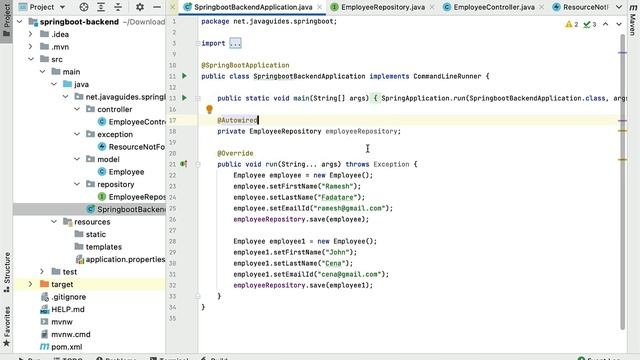640x360 pixels.
Task: Select EmployeeRepository interface in tree
Action: coord(131,197)
